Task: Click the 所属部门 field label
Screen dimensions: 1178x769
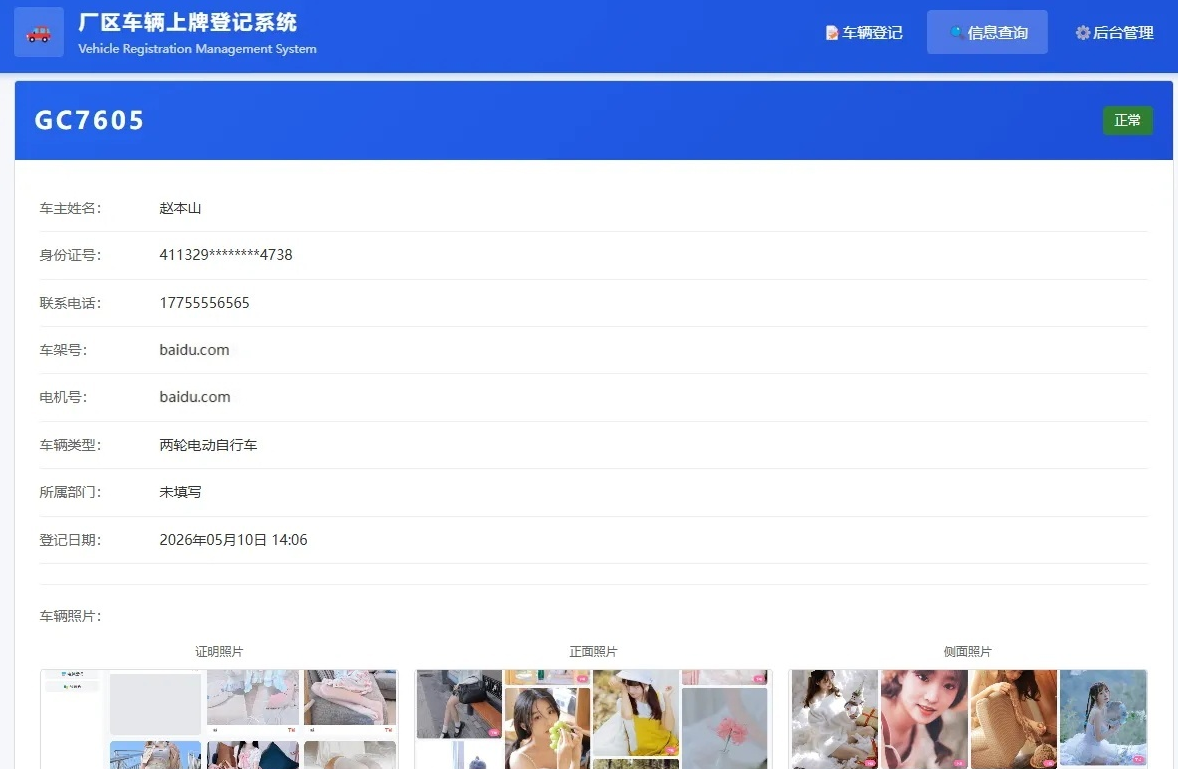Action: 70,493
